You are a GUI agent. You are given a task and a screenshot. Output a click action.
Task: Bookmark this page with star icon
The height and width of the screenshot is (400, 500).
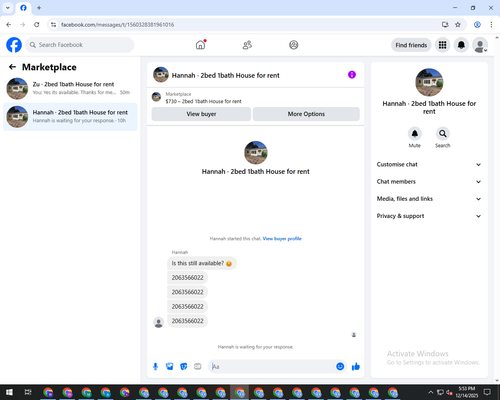(458, 25)
